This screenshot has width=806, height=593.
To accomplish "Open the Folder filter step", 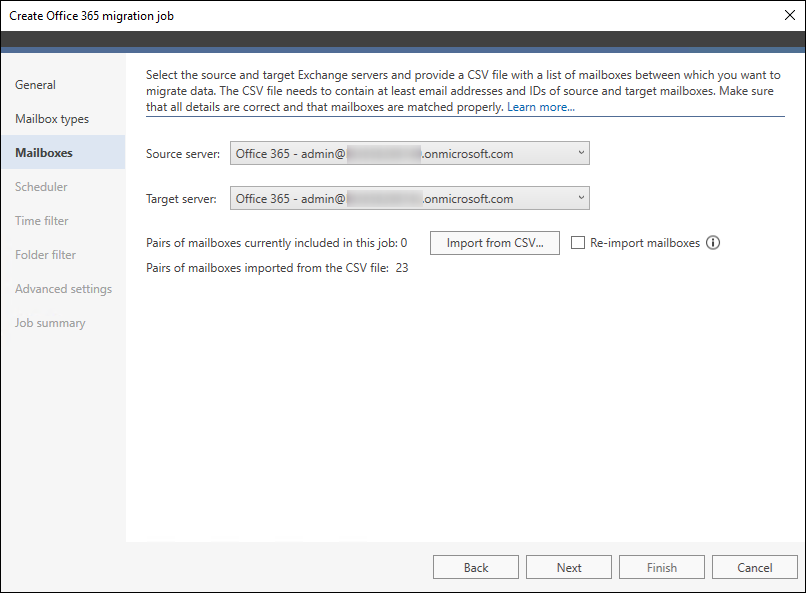I will (x=45, y=254).
